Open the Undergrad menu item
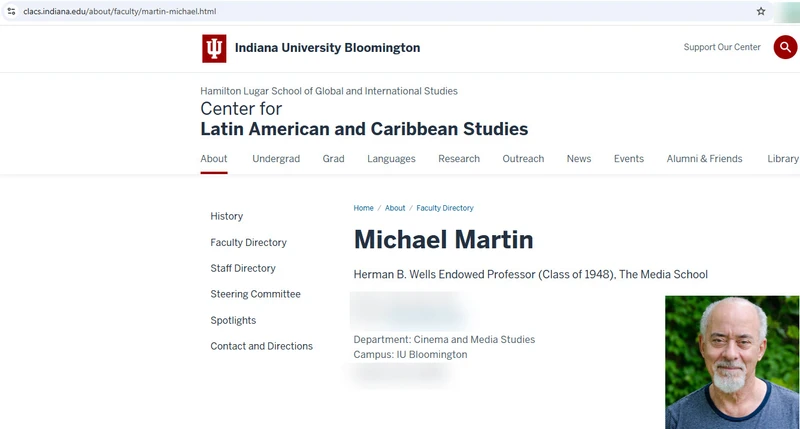800x429 pixels. 276,159
